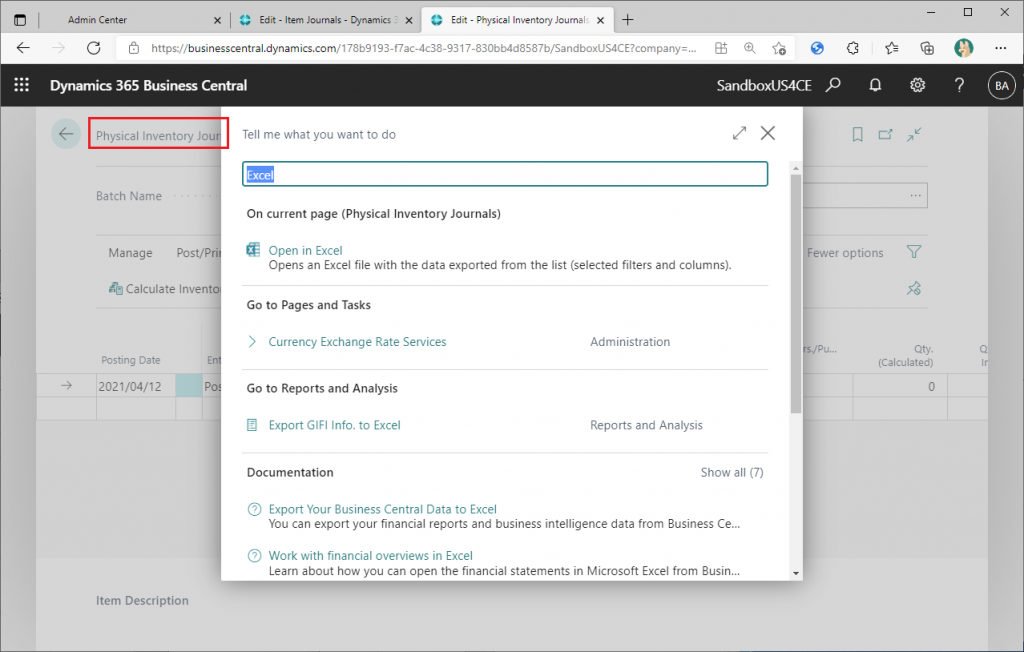Open Work with financial overviews in Excel
This screenshot has width=1024, height=652.
(x=370, y=555)
